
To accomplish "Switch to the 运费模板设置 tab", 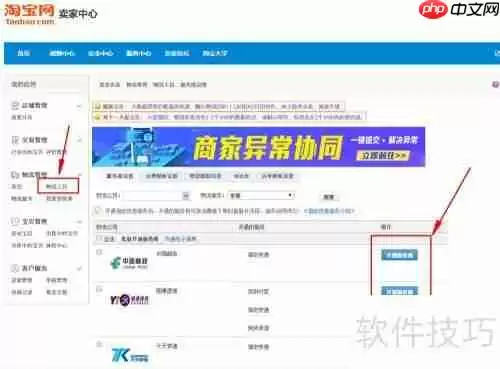I will coord(162,176).
